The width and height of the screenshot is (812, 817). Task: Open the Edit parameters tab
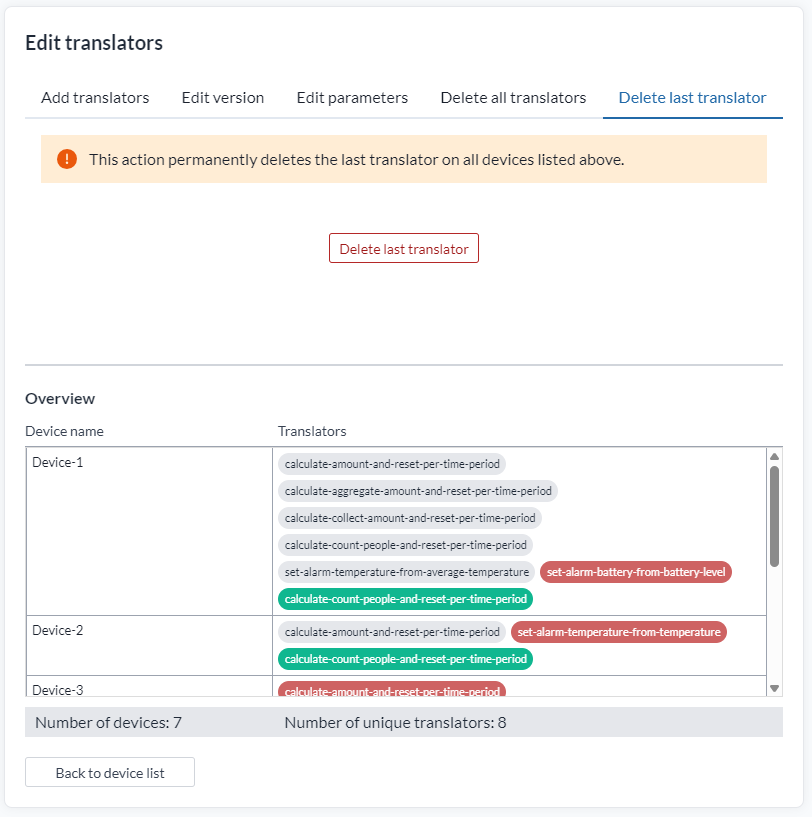tap(352, 97)
